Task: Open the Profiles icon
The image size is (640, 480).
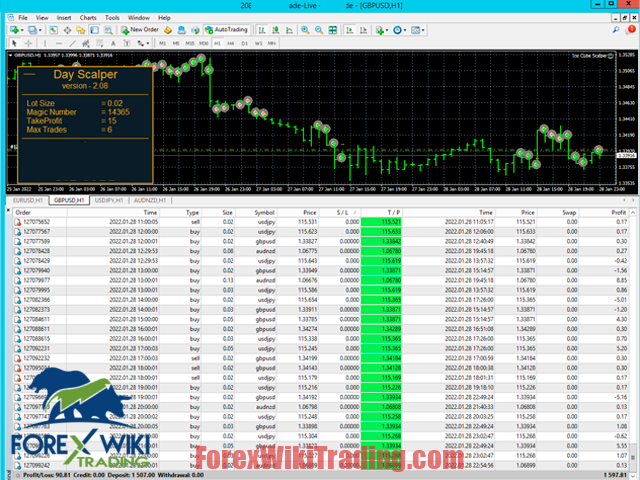Action: tap(32, 30)
